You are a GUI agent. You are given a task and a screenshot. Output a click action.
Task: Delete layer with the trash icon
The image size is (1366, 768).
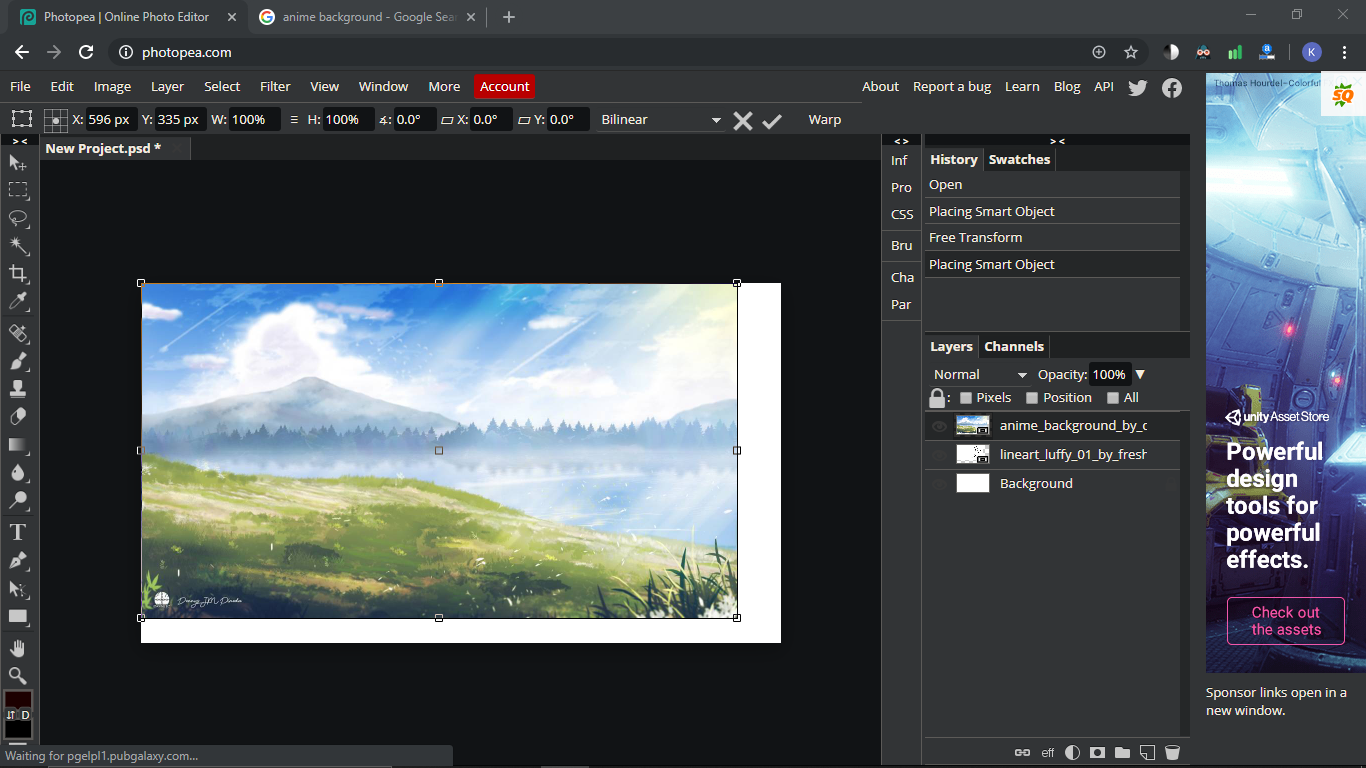click(1172, 752)
